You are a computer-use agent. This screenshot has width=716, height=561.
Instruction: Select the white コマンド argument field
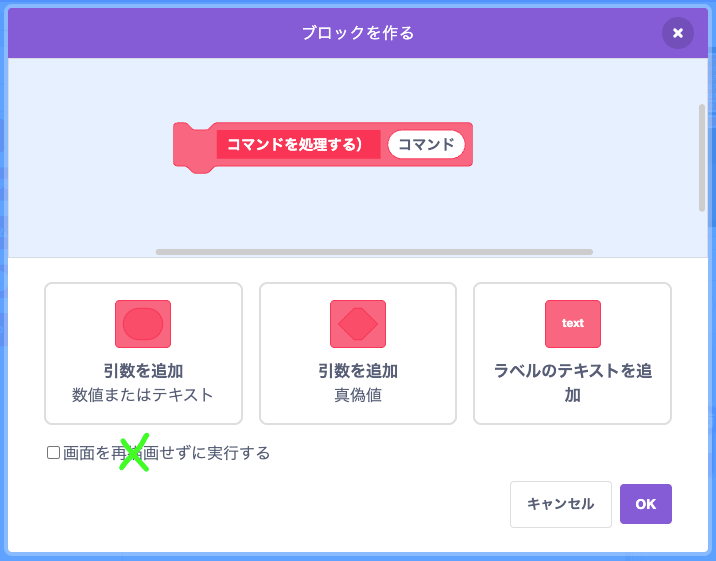coord(427,144)
